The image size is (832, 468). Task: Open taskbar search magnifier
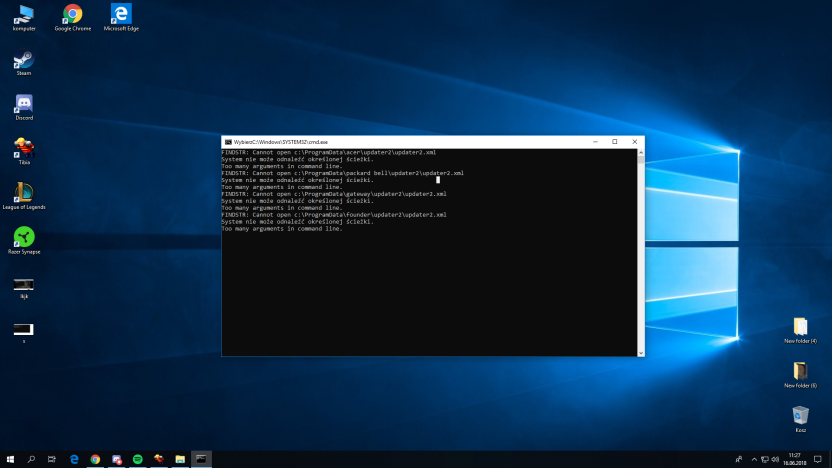click(31, 460)
